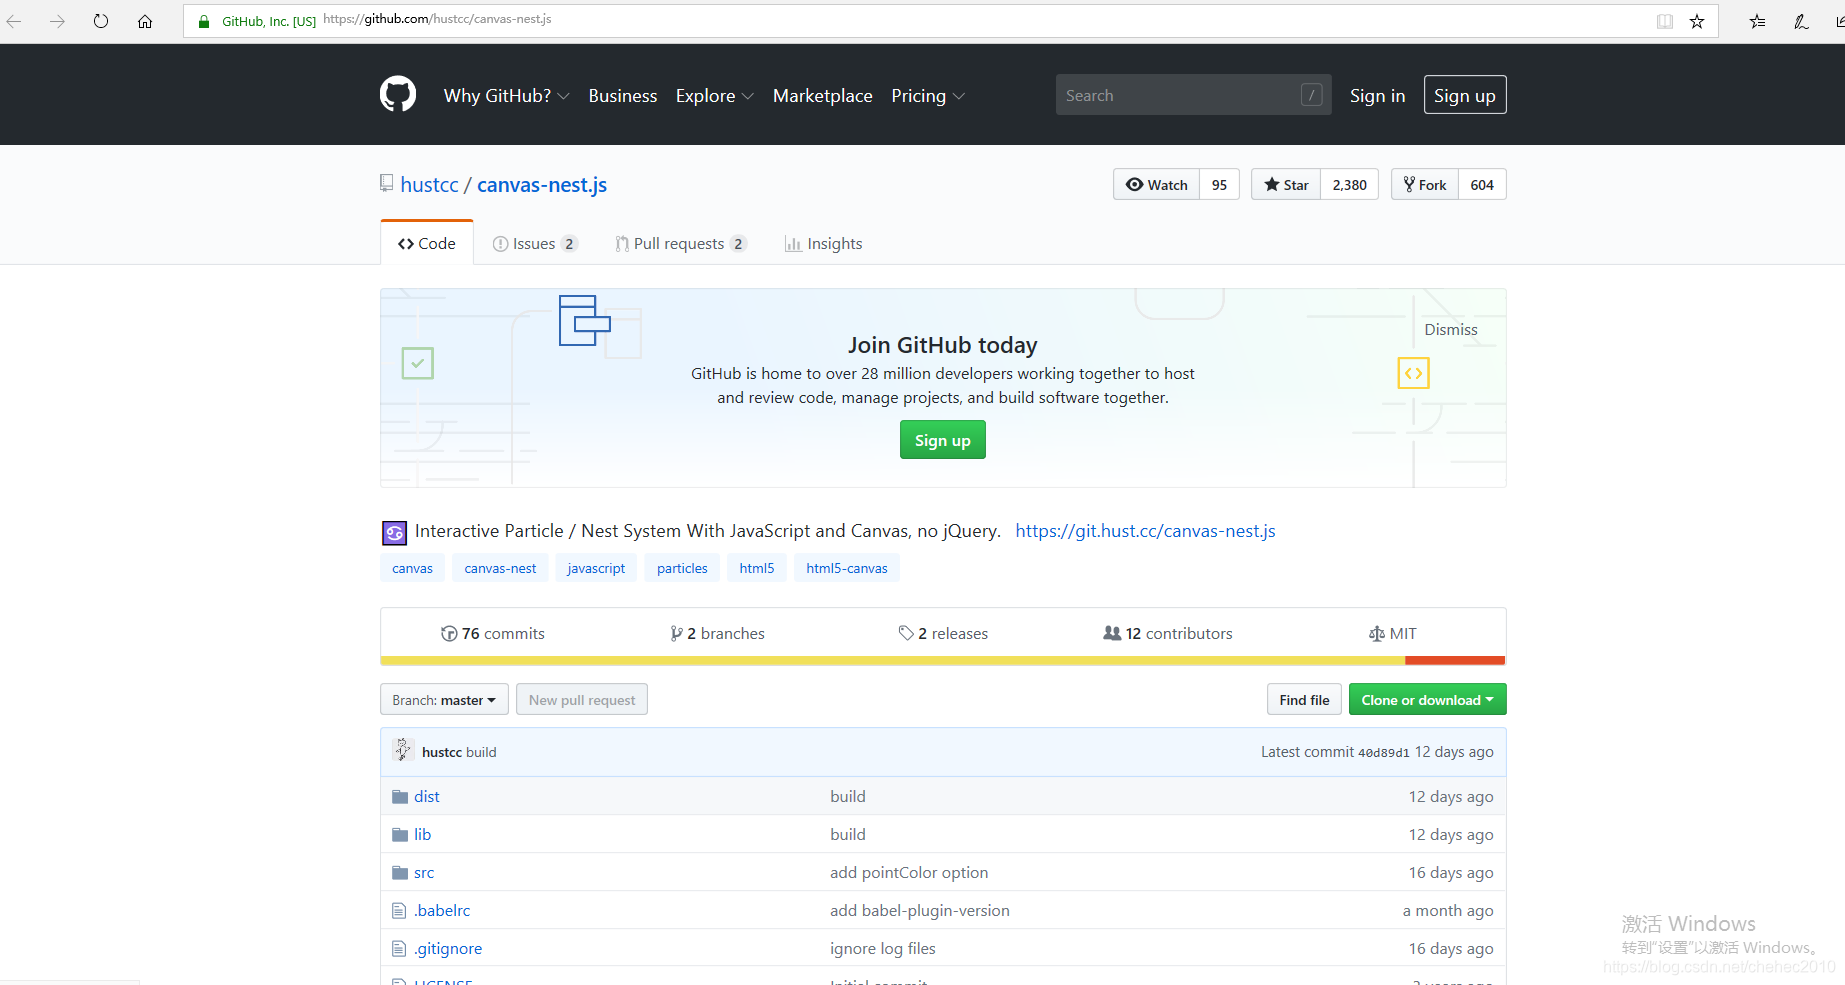1845x985 pixels.
Task: Click the hustcc avatar in commit row
Action: (403, 750)
